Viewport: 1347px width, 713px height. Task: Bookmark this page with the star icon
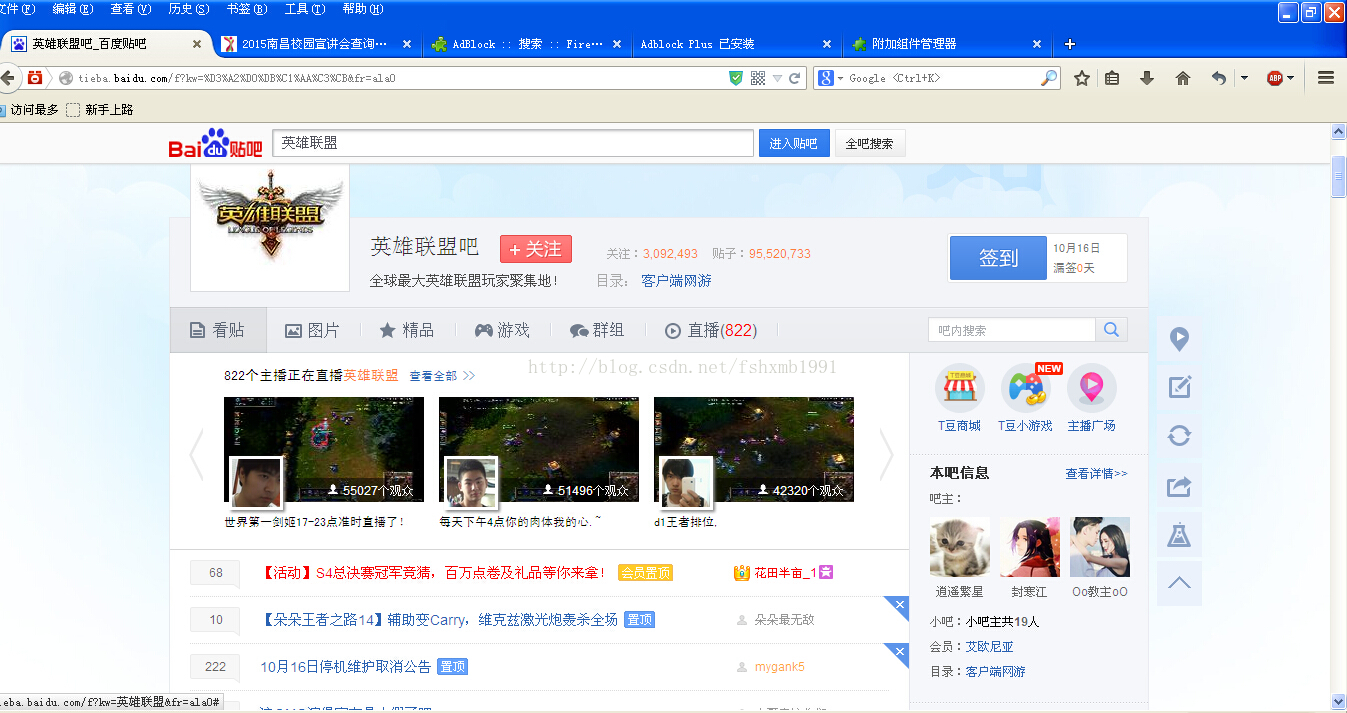tap(1082, 78)
